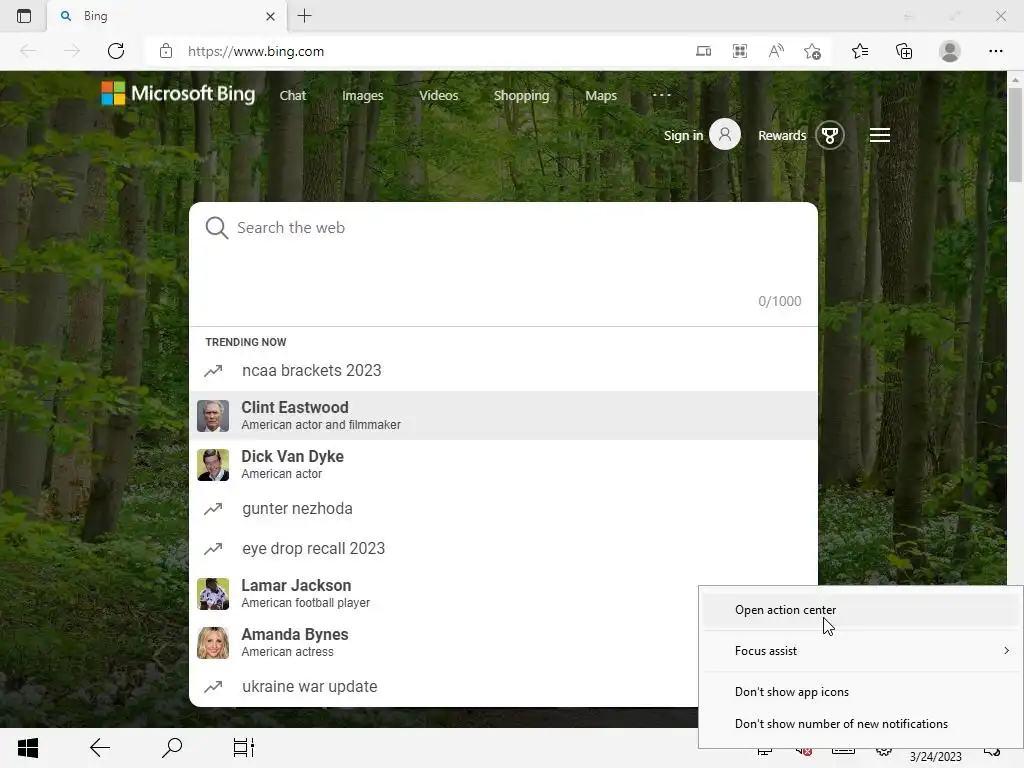This screenshot has width=1024, height=768.
Task: Click the Microsoft Bing logo
Action: [x=178, y=93]
